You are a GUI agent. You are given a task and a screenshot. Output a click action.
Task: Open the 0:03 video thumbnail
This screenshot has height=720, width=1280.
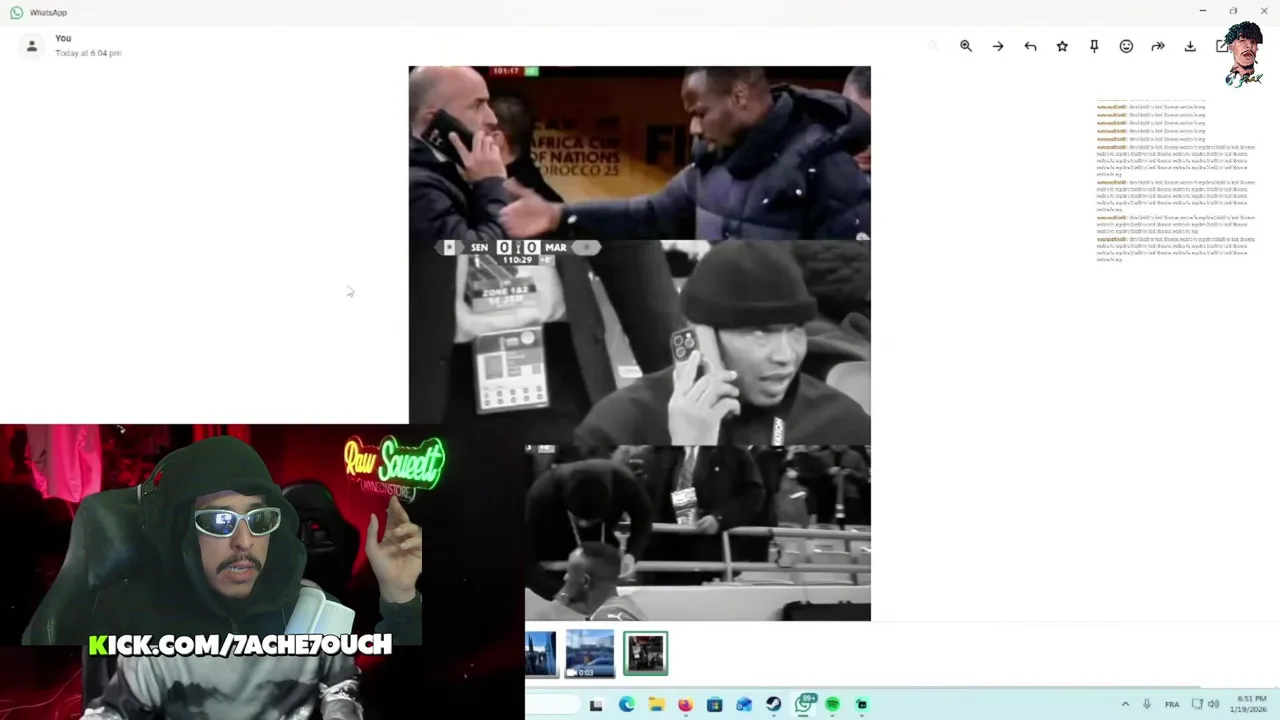coord(590,654)
